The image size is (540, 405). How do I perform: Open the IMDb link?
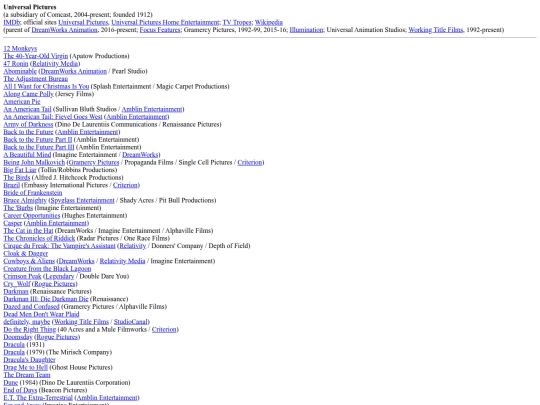coord(12,22)
